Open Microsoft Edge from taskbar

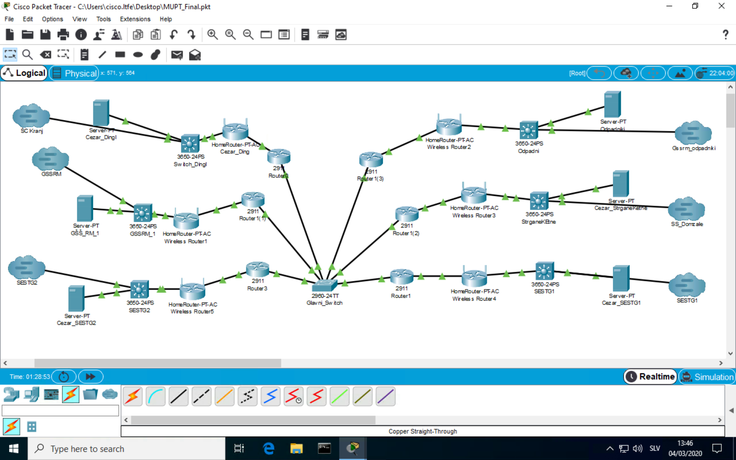coord(268,449)
